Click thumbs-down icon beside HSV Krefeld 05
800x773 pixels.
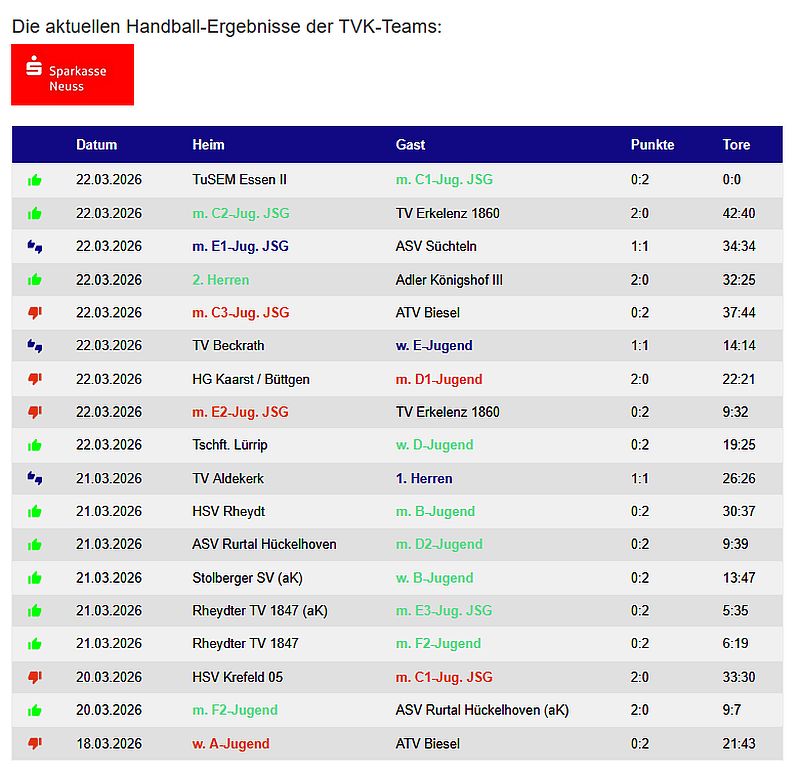coord(35,677)
